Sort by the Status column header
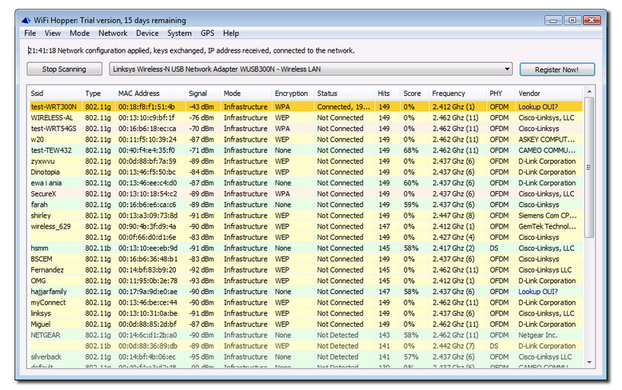The height and width of the screenshot is (390, 622). click(x=327, y=93)
